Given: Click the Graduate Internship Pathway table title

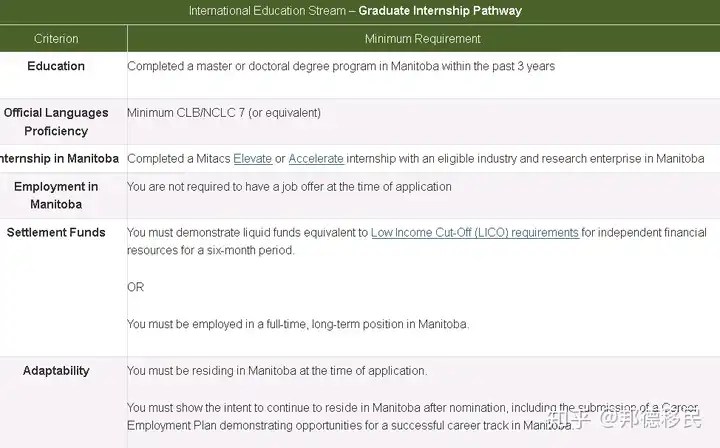Looking at the screenshot, I should click(355, 11).
